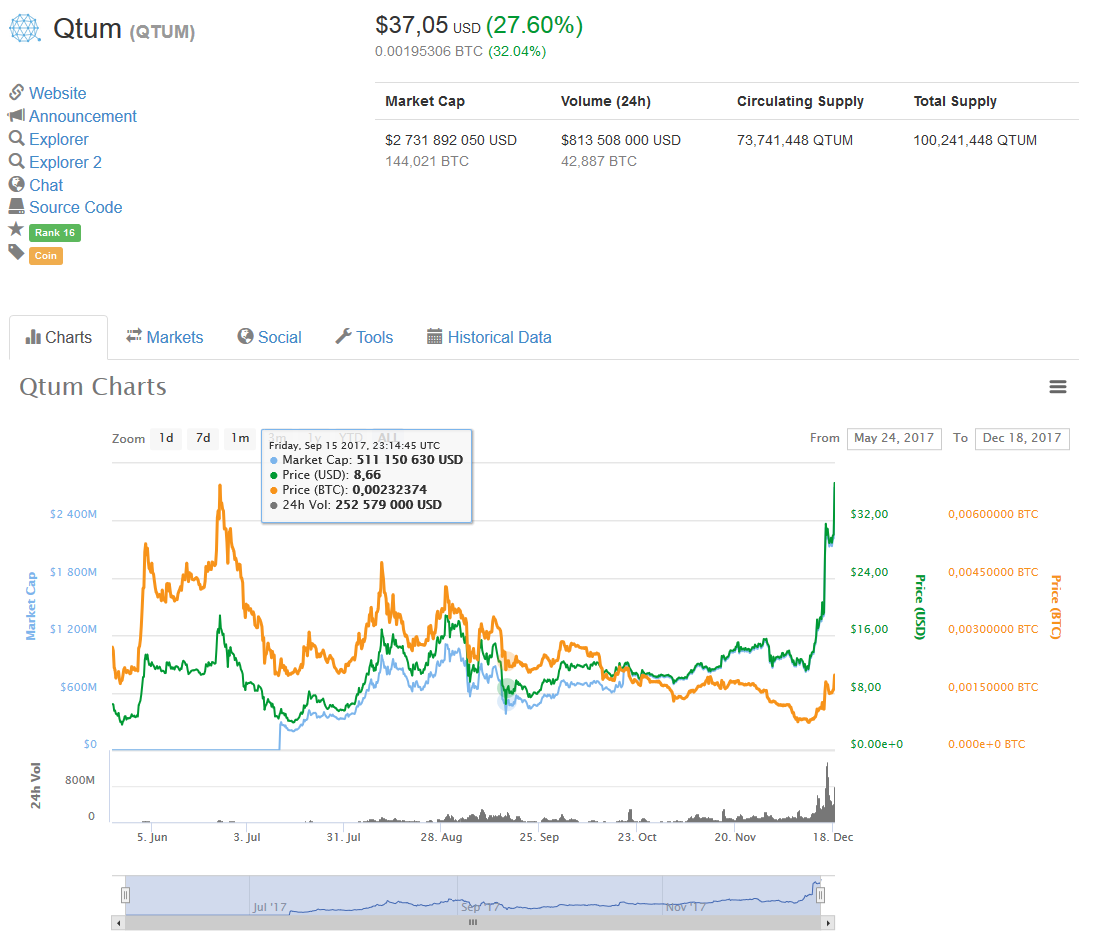Open the chart hamburger context menu

1058,386
